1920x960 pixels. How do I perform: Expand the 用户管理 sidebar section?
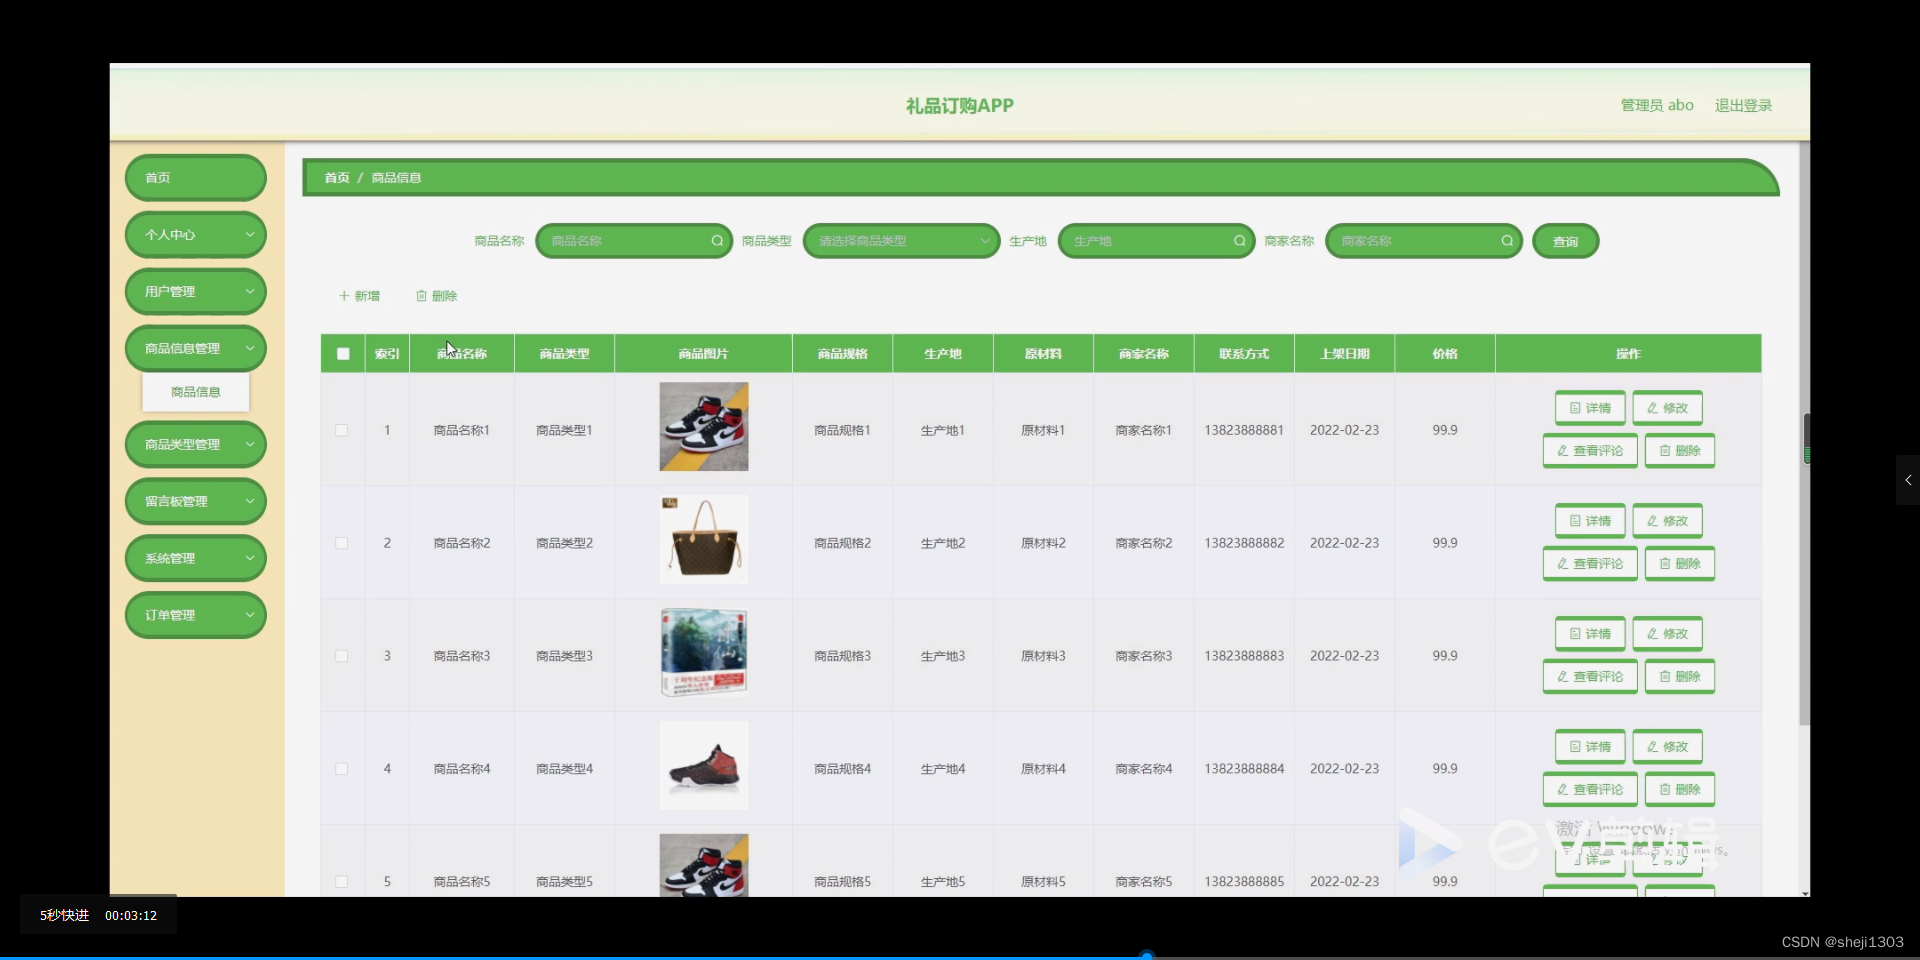click(195, 291)
